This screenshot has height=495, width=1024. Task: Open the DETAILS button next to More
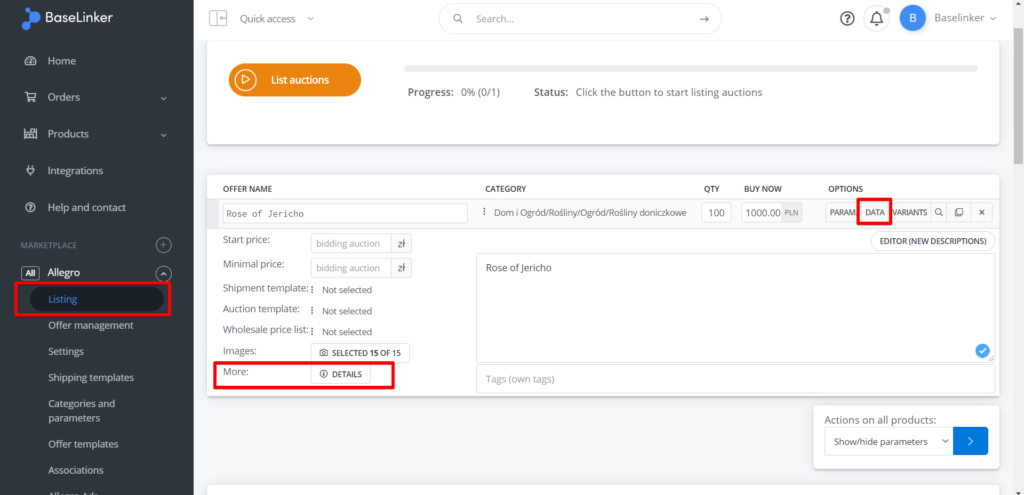[341, 374]
